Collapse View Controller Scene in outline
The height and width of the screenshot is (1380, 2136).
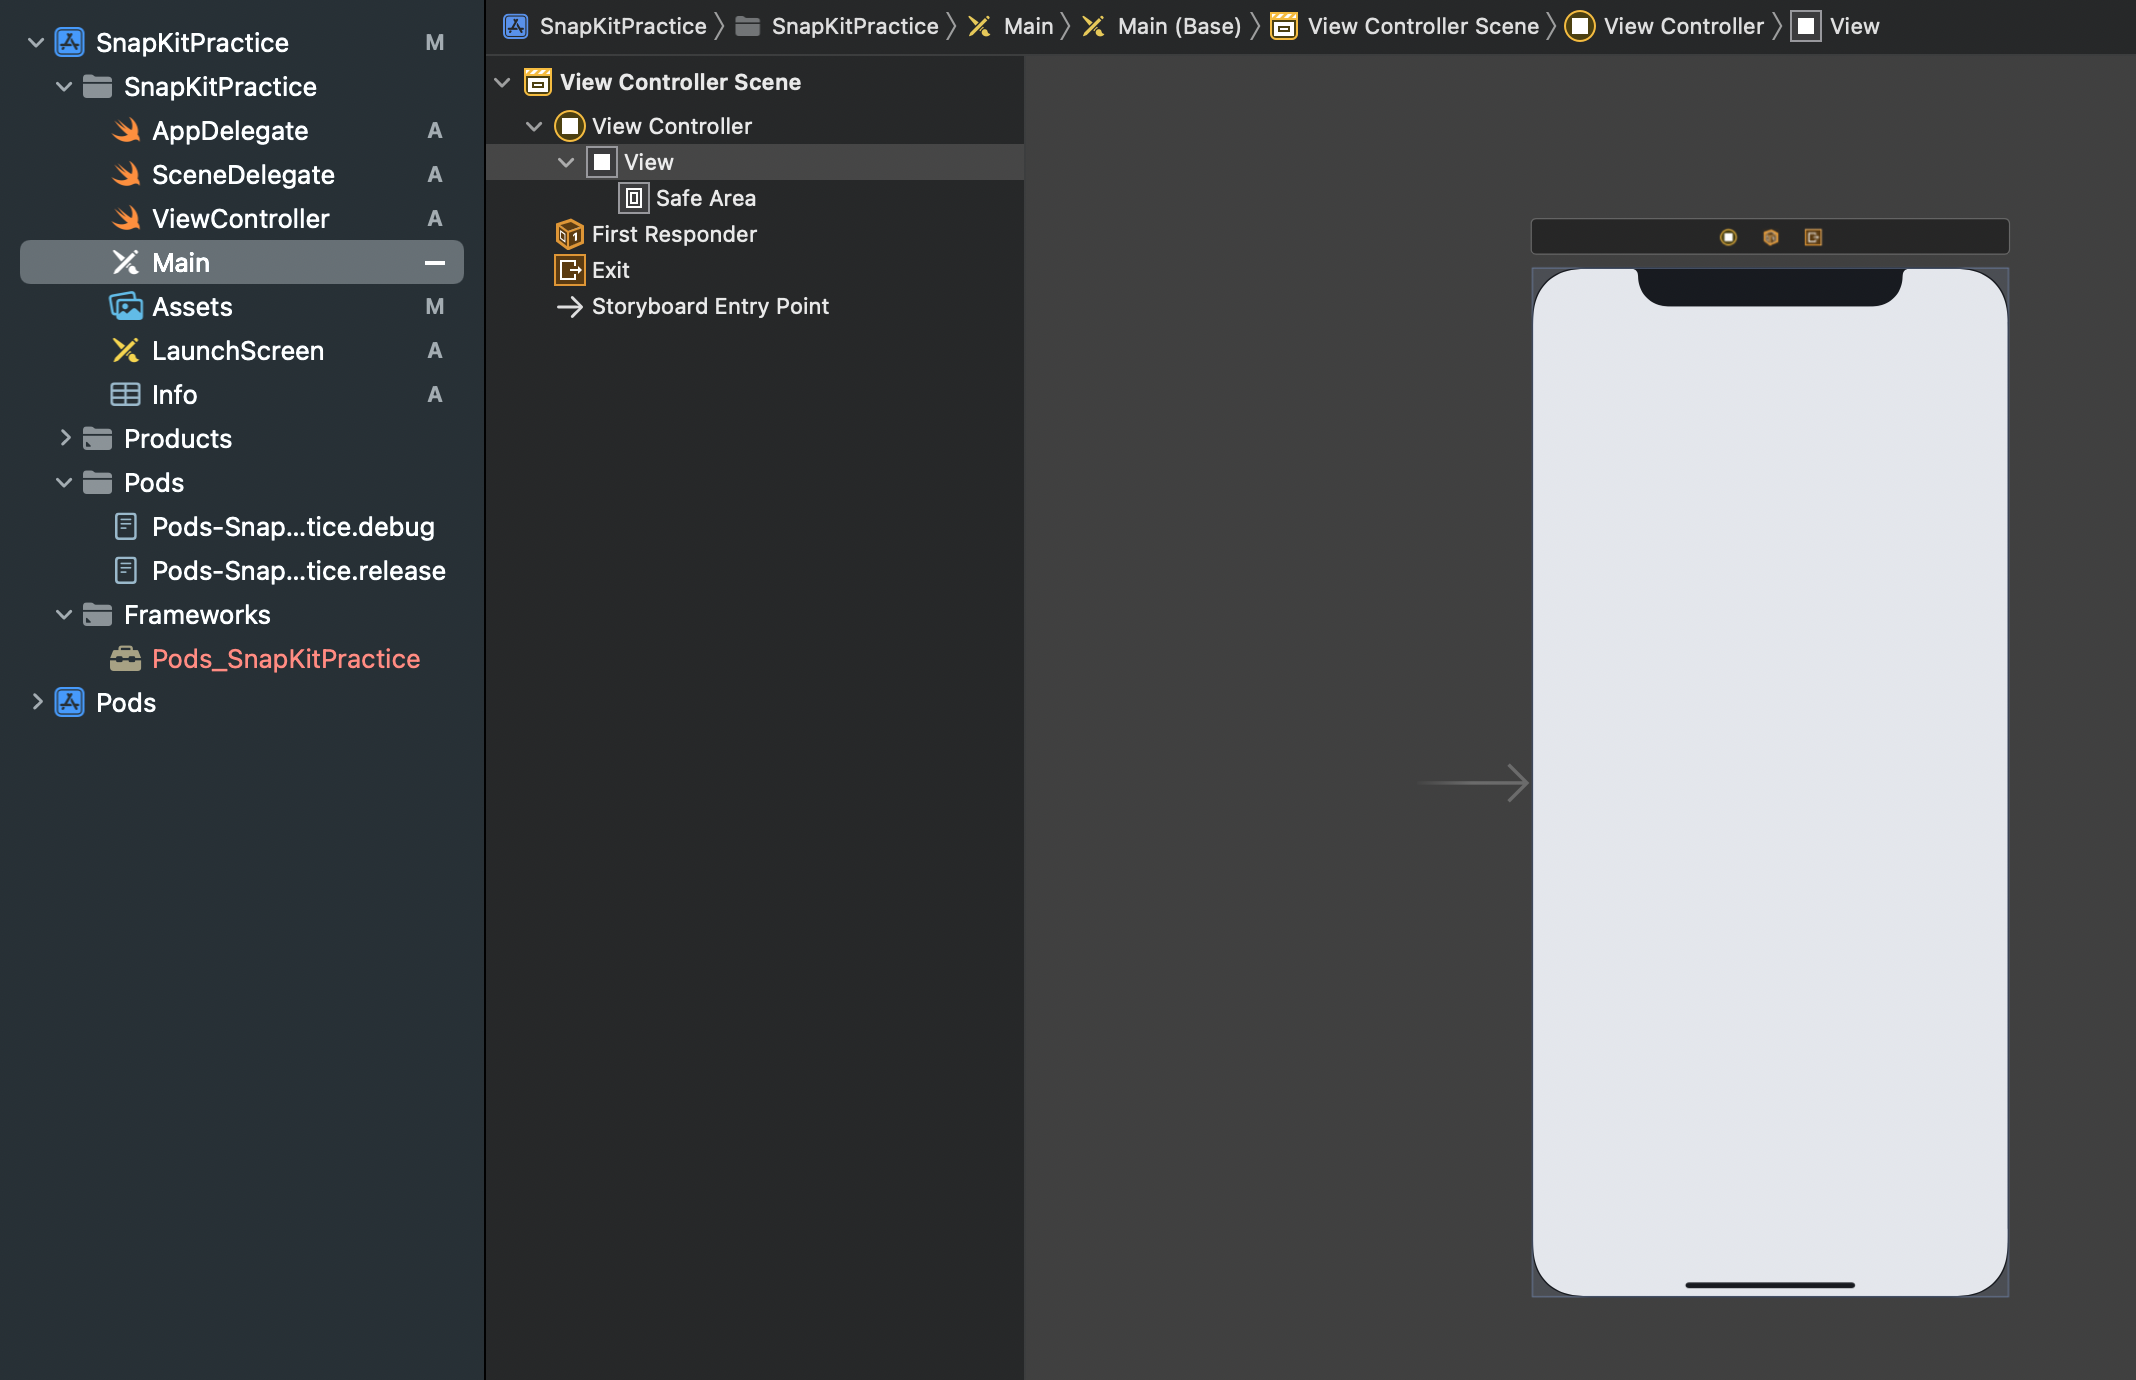click(x=502, y=82)
